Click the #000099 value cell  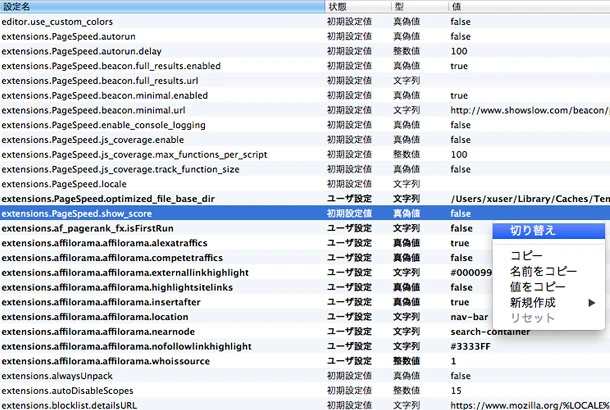click(471, 273)
